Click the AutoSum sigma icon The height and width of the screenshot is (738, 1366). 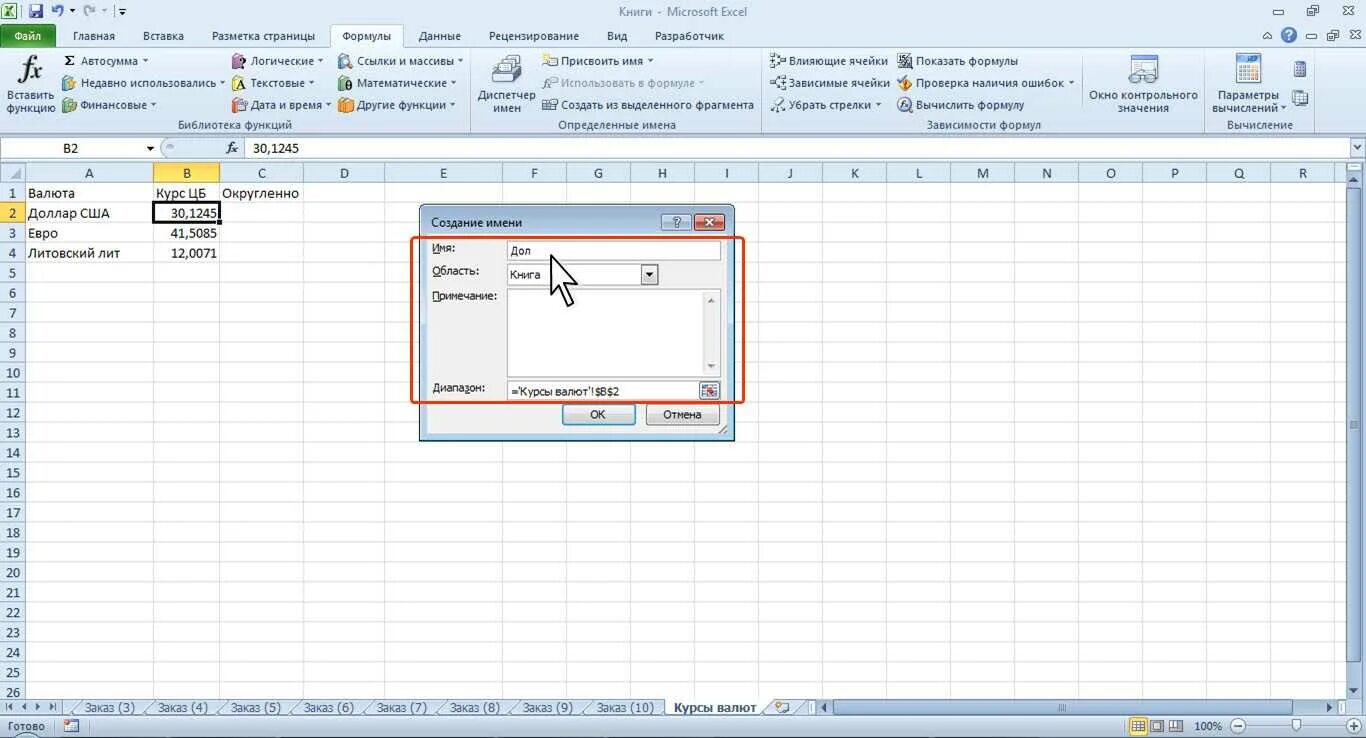(69, 61)
